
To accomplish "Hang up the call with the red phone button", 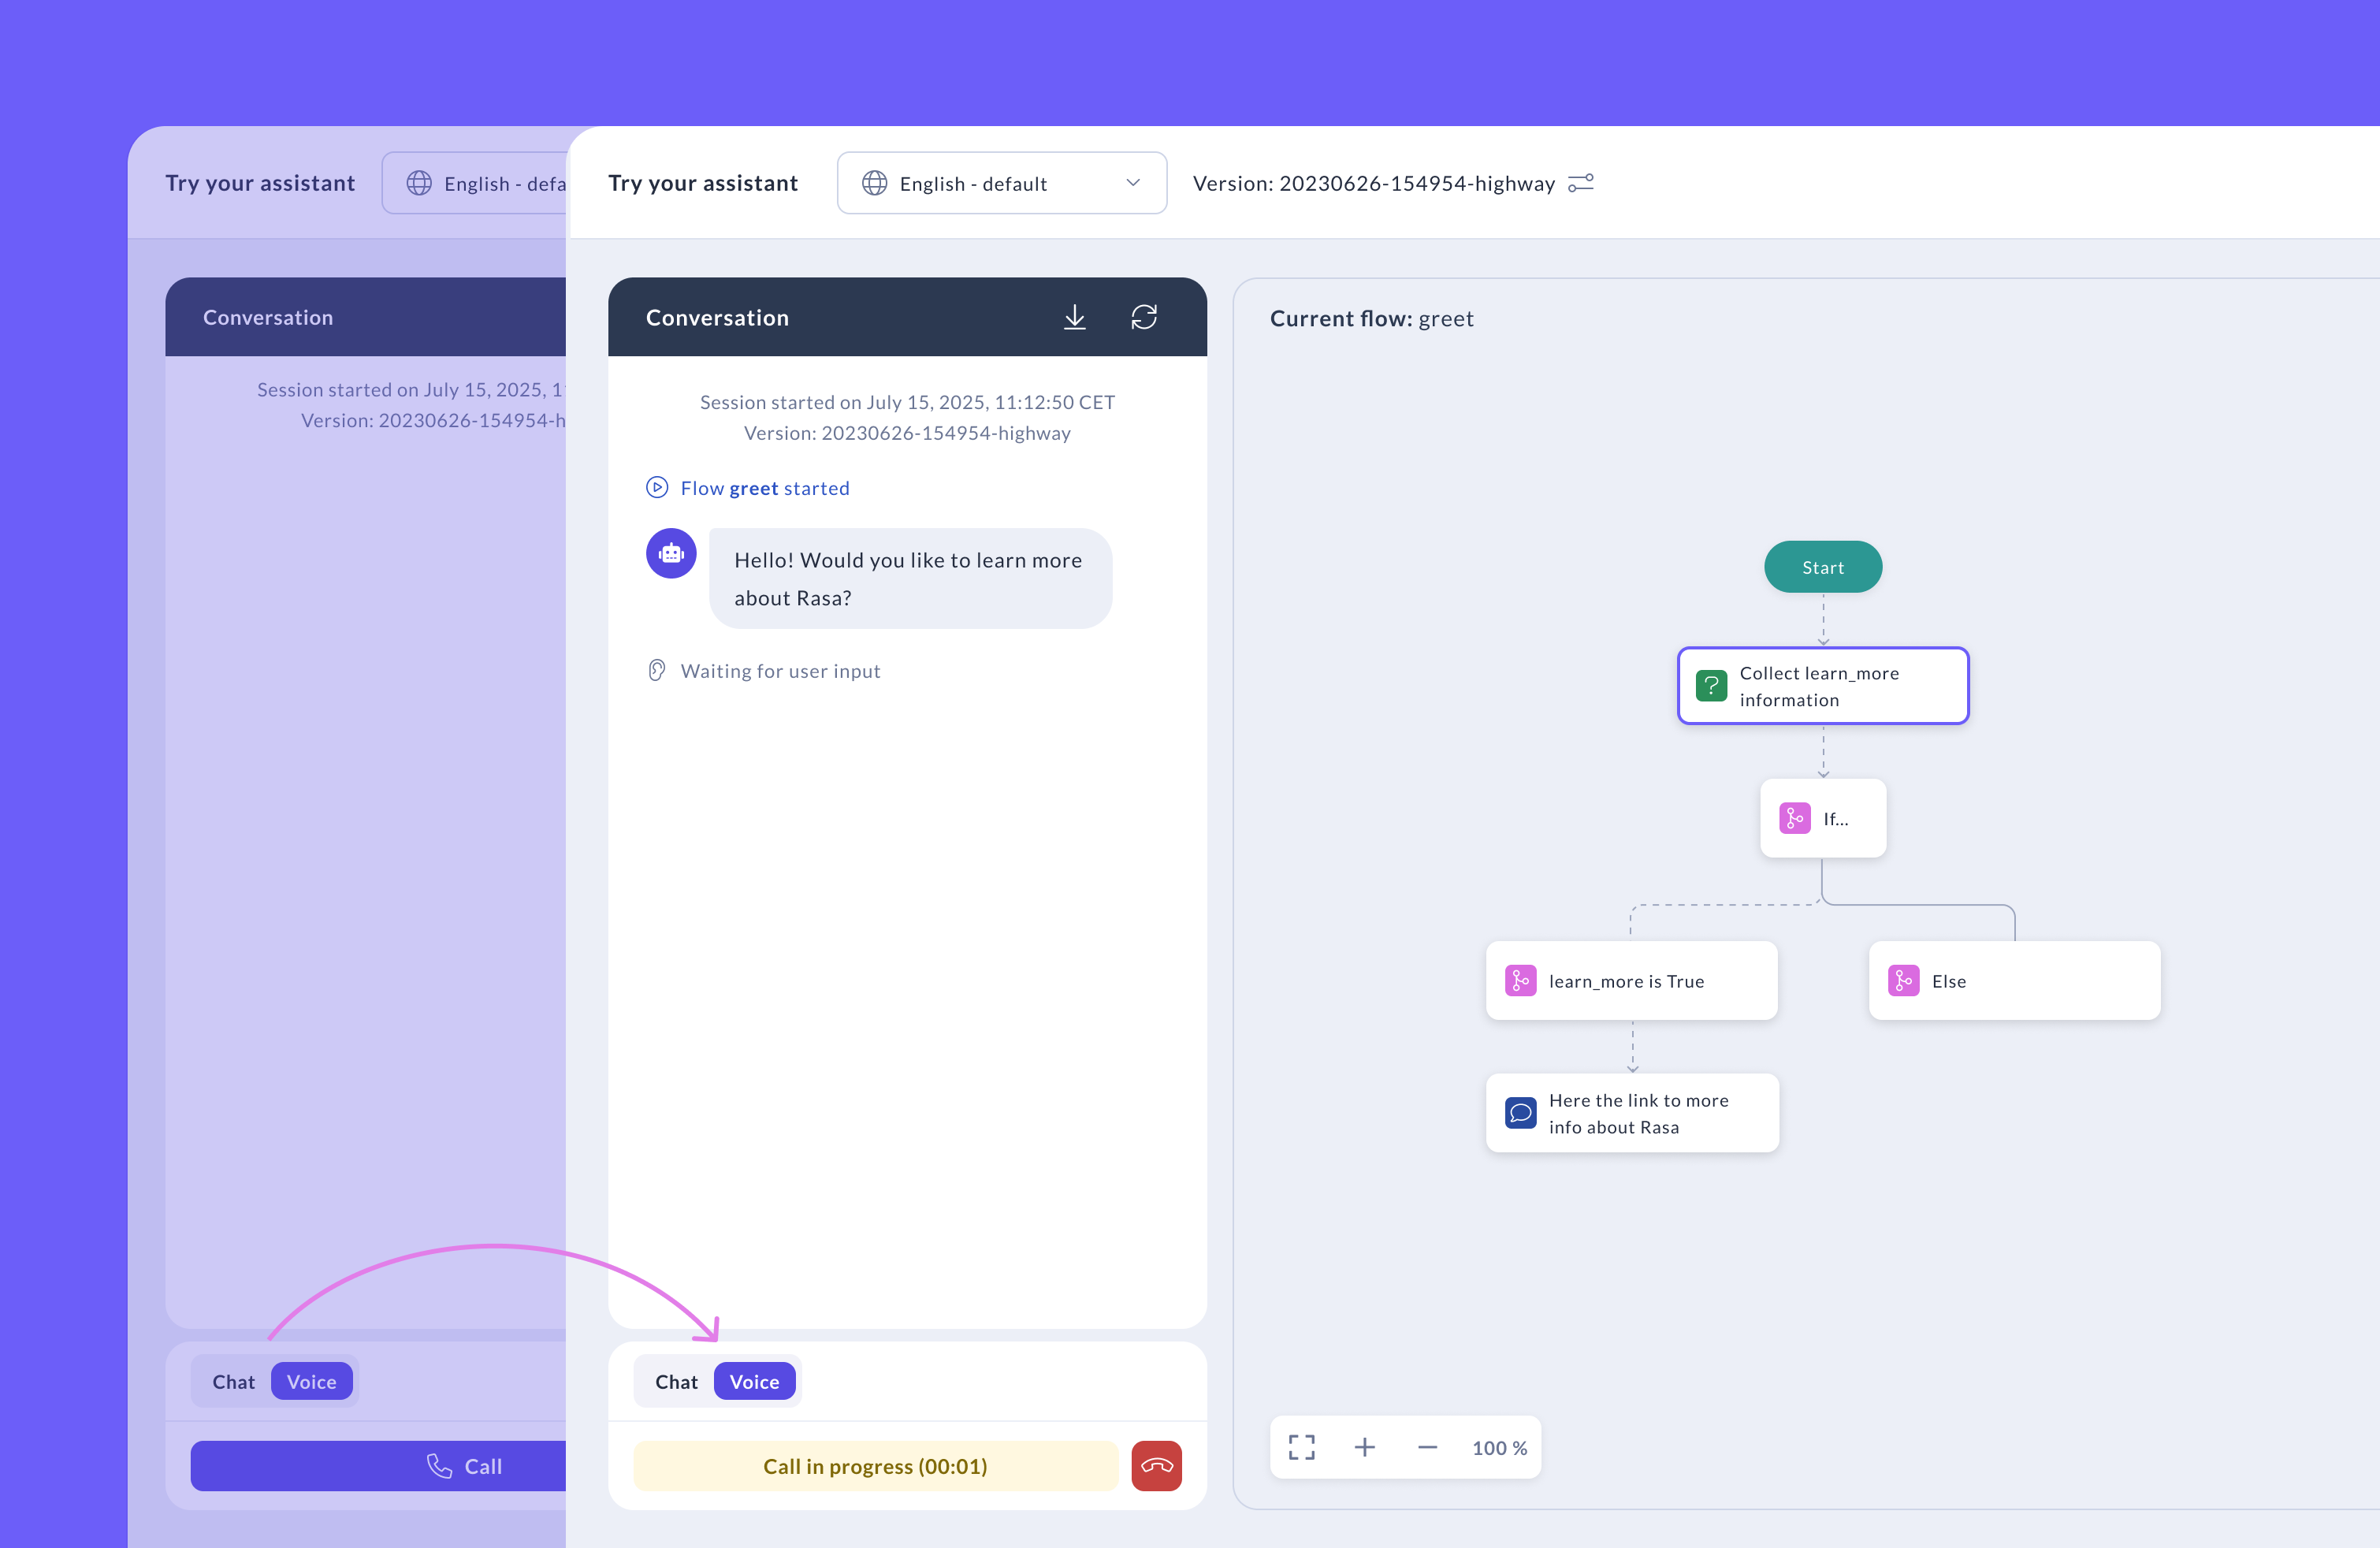I will [x=1156, y=1465].
